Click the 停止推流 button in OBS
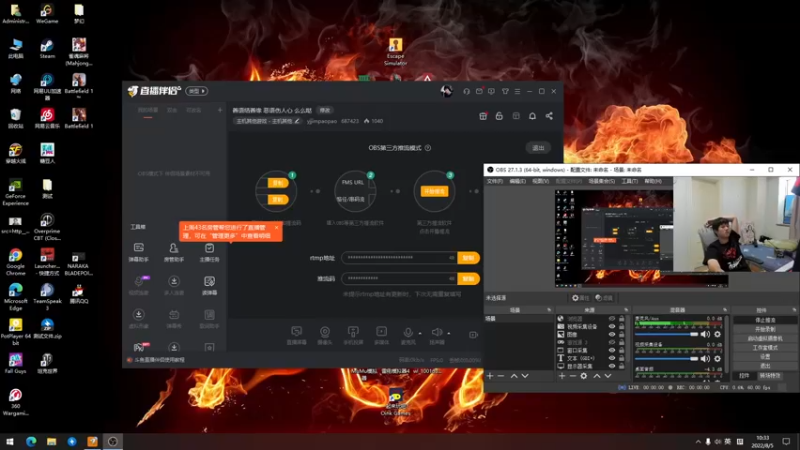The image size is (800, 450). click(x=765, y=320)
